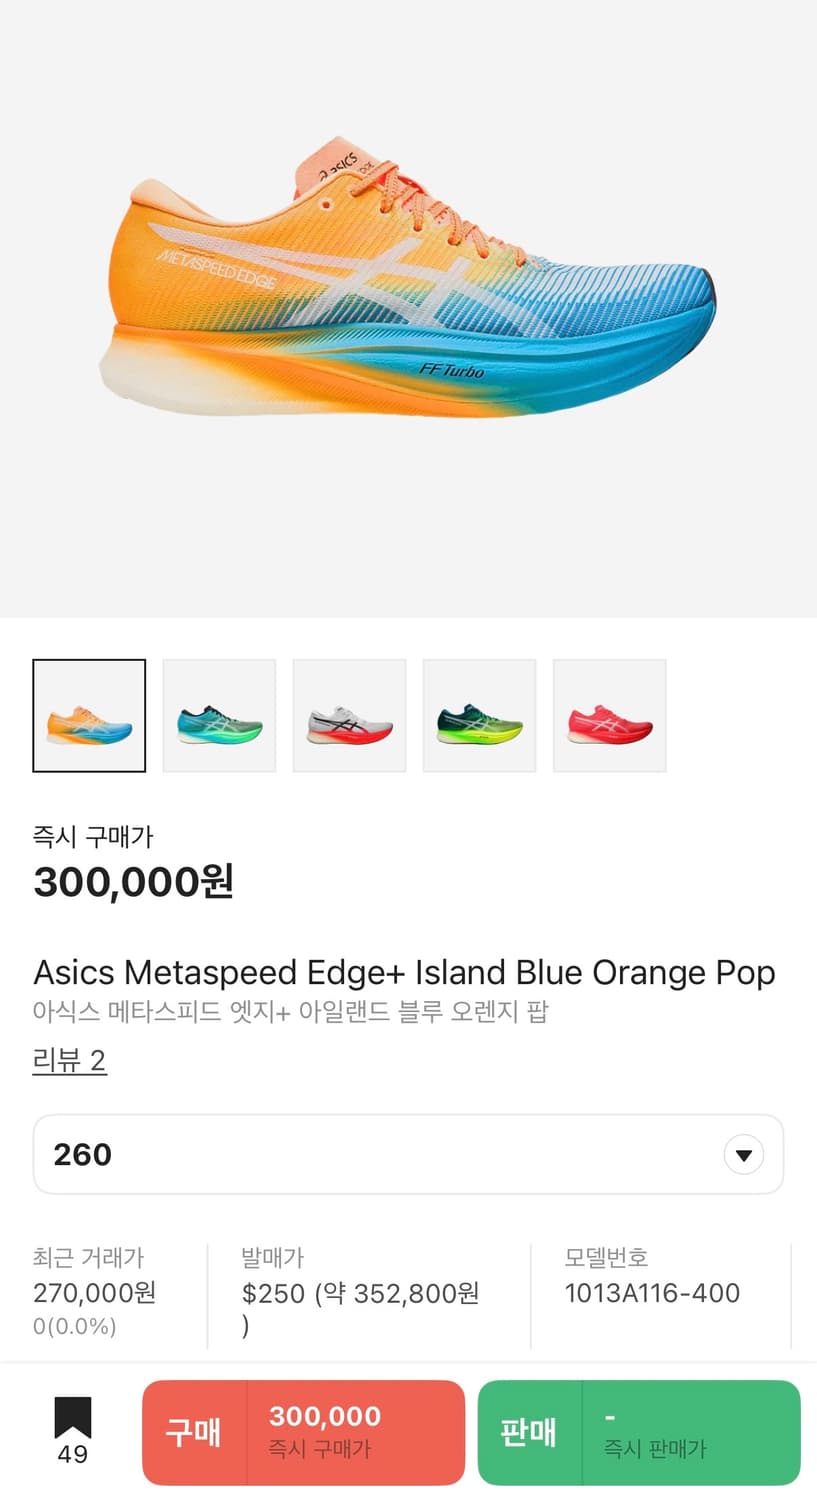Tap the 300,000원 instant buy price

tap(133, 882)
